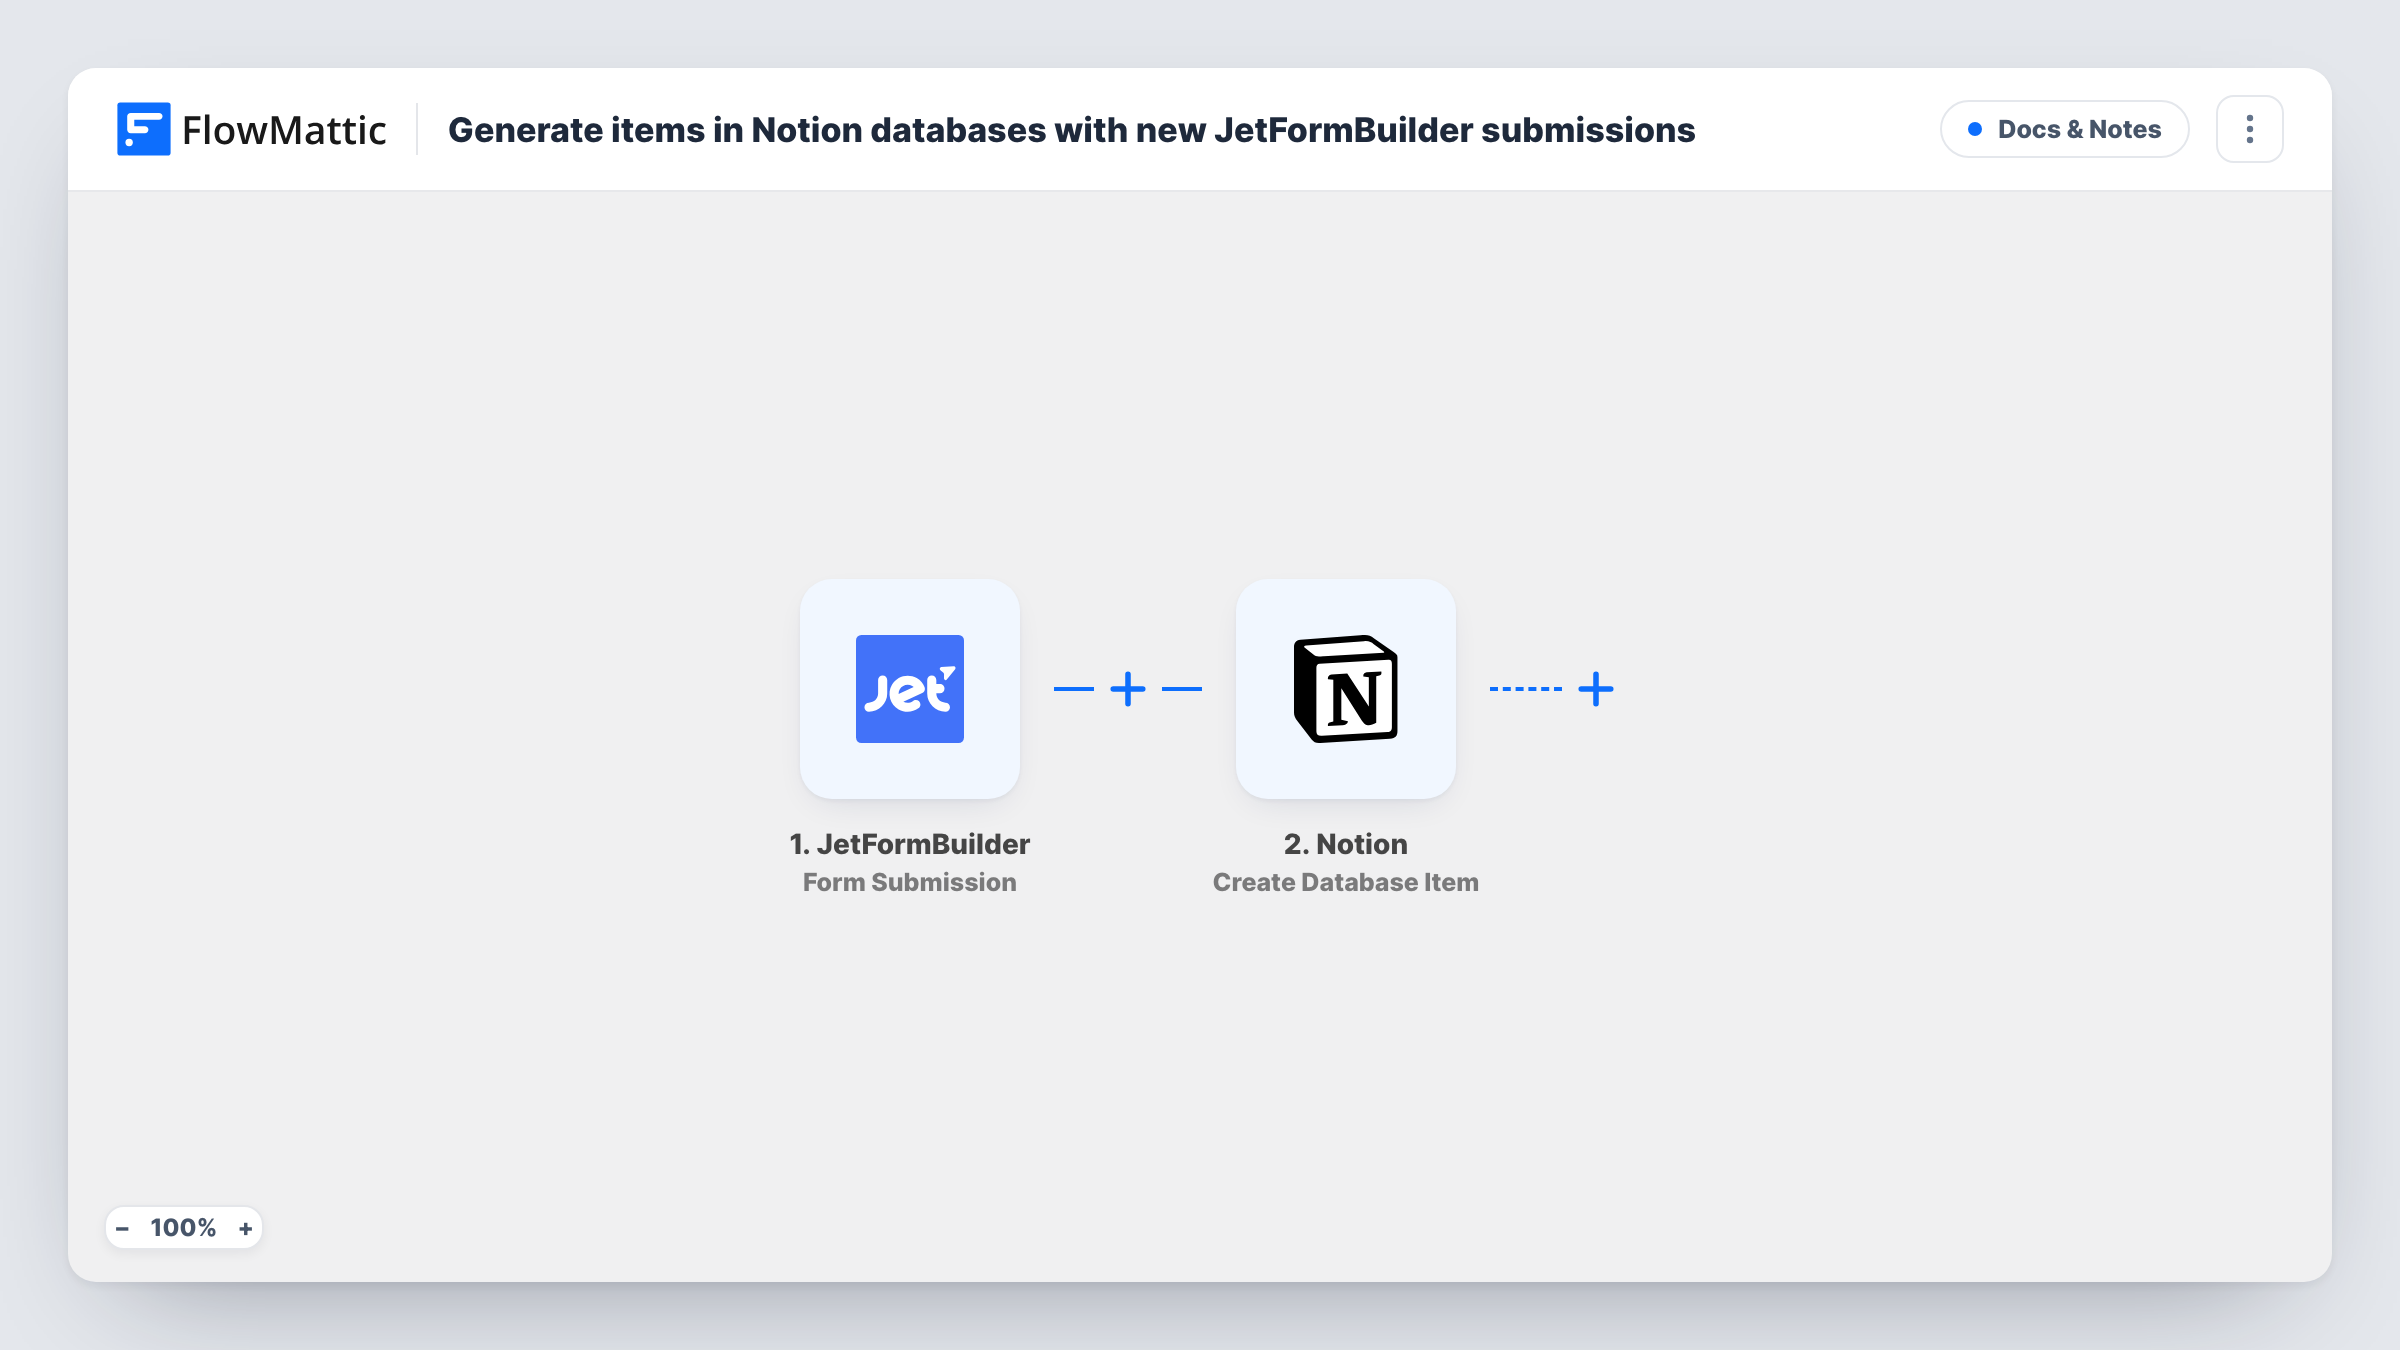
Task: Insert a step between JetFormBuilder and Notion
Action: tap(1127, 689)
